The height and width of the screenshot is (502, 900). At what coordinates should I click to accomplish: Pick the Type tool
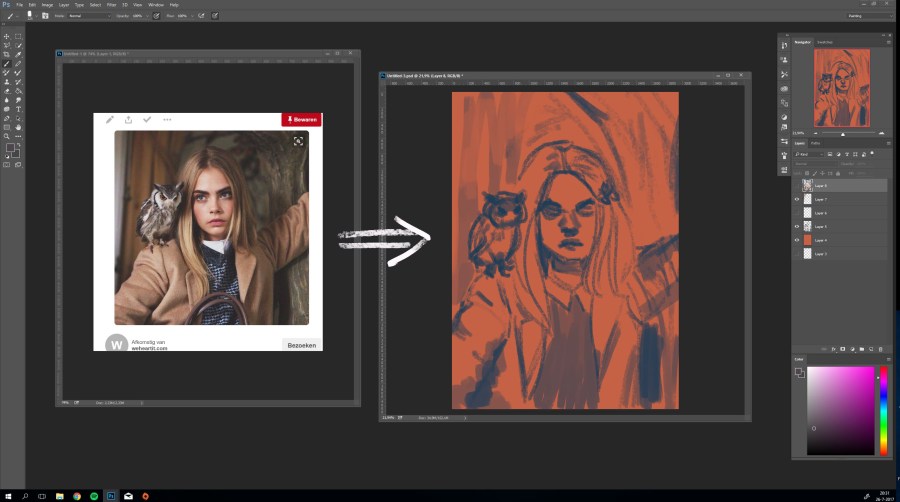[x=18, y=109]
